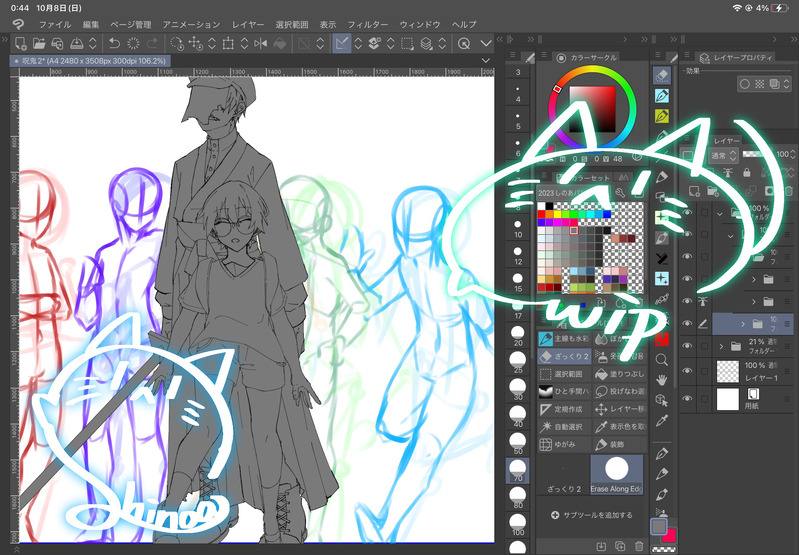The width and height of the screenshot is (799, 555).
Task: Click the stepper beside the Snap to ruler icon
Action: coord(358,44)
